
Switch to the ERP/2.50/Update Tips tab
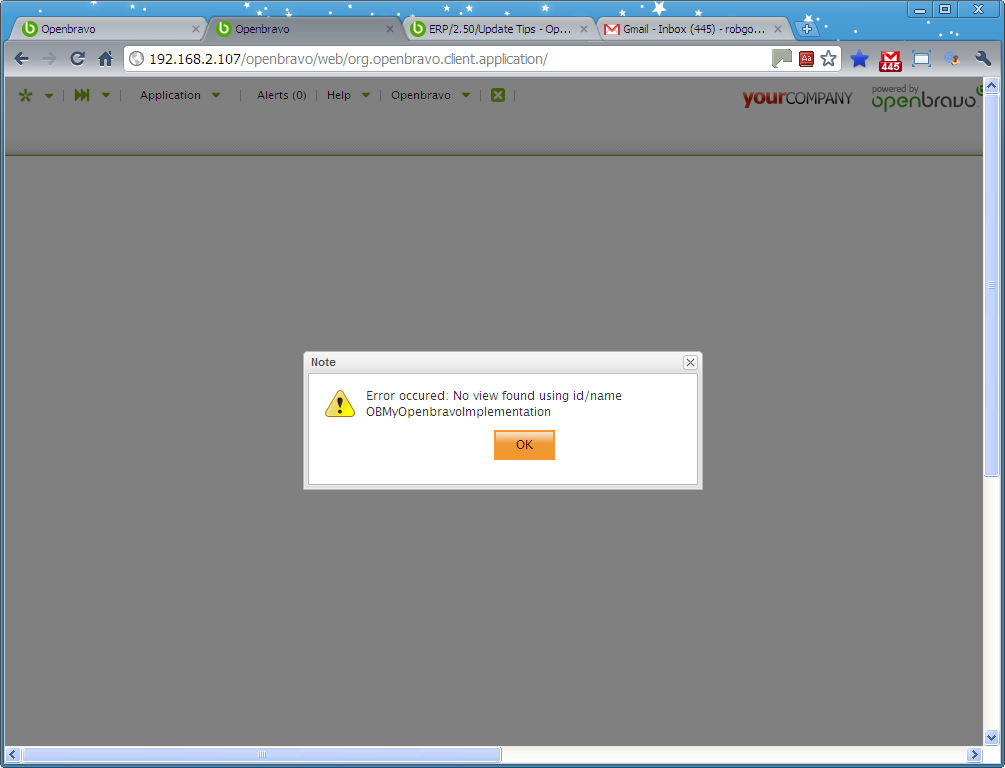(x=497, y=29)
